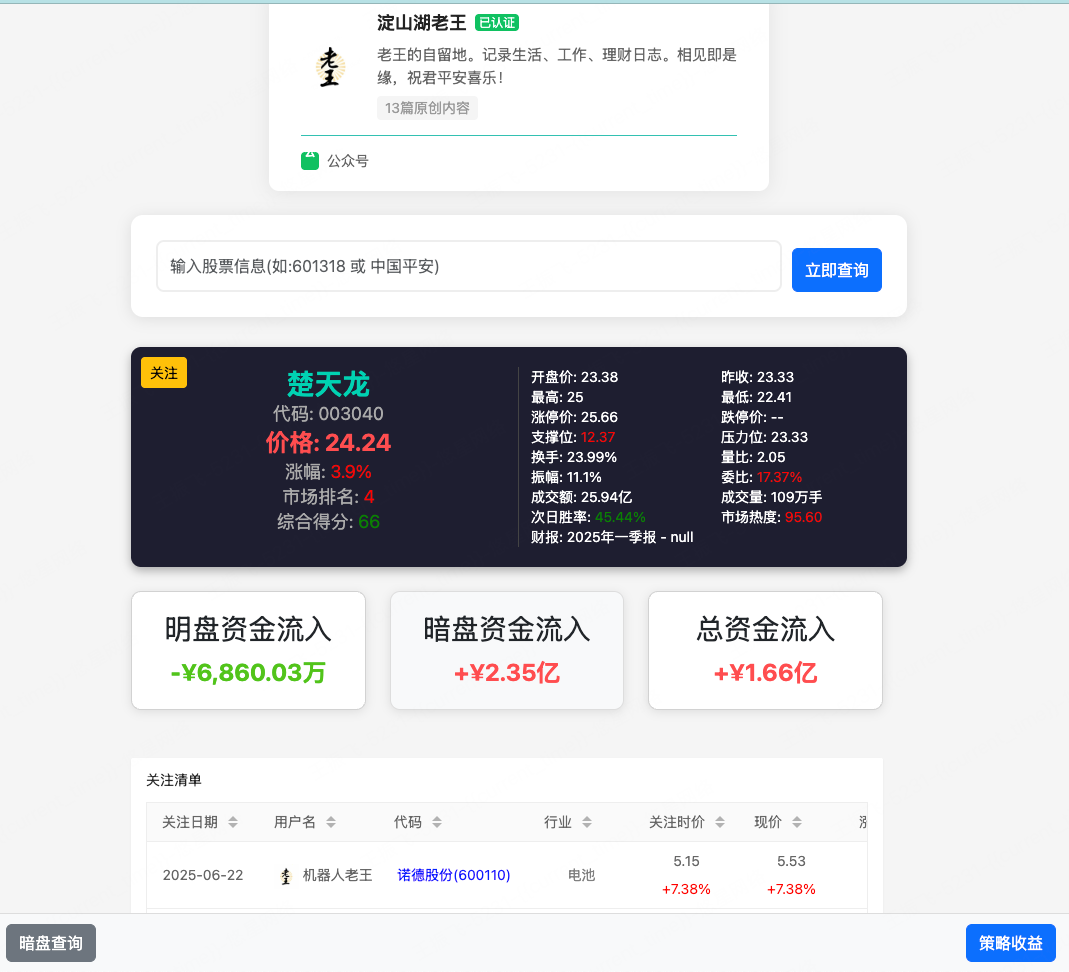Sort table by 行业 column arrows
This screenshot has height=972, width=1069.
pyautogui.click(x=587, y=822)
